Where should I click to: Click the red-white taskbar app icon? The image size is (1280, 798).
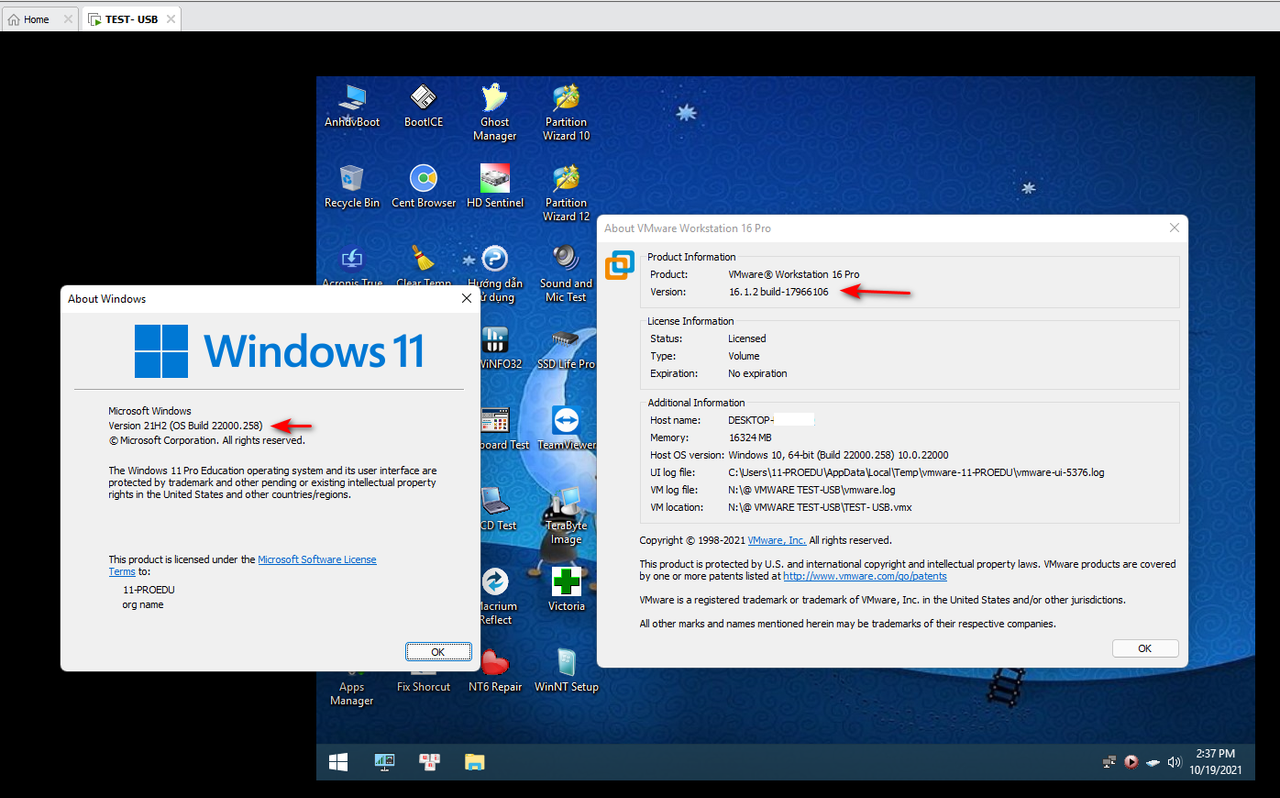[430, 762]
